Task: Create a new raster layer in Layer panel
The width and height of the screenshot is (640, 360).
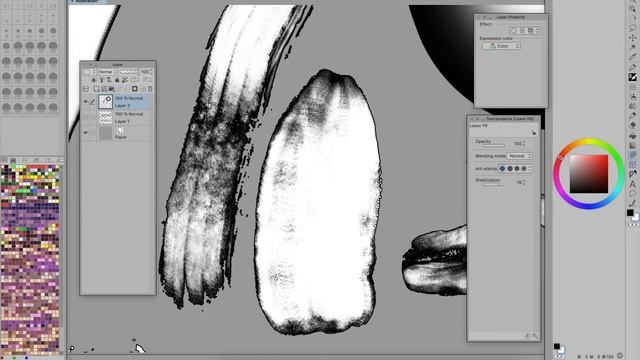Action: coord(96,89)
